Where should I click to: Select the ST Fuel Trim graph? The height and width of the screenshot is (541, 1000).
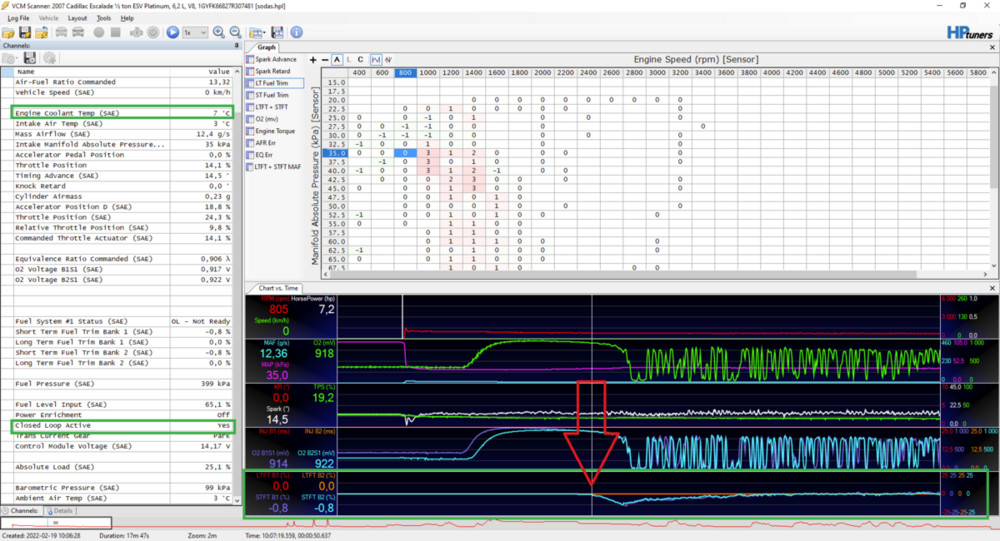(273, 95)
